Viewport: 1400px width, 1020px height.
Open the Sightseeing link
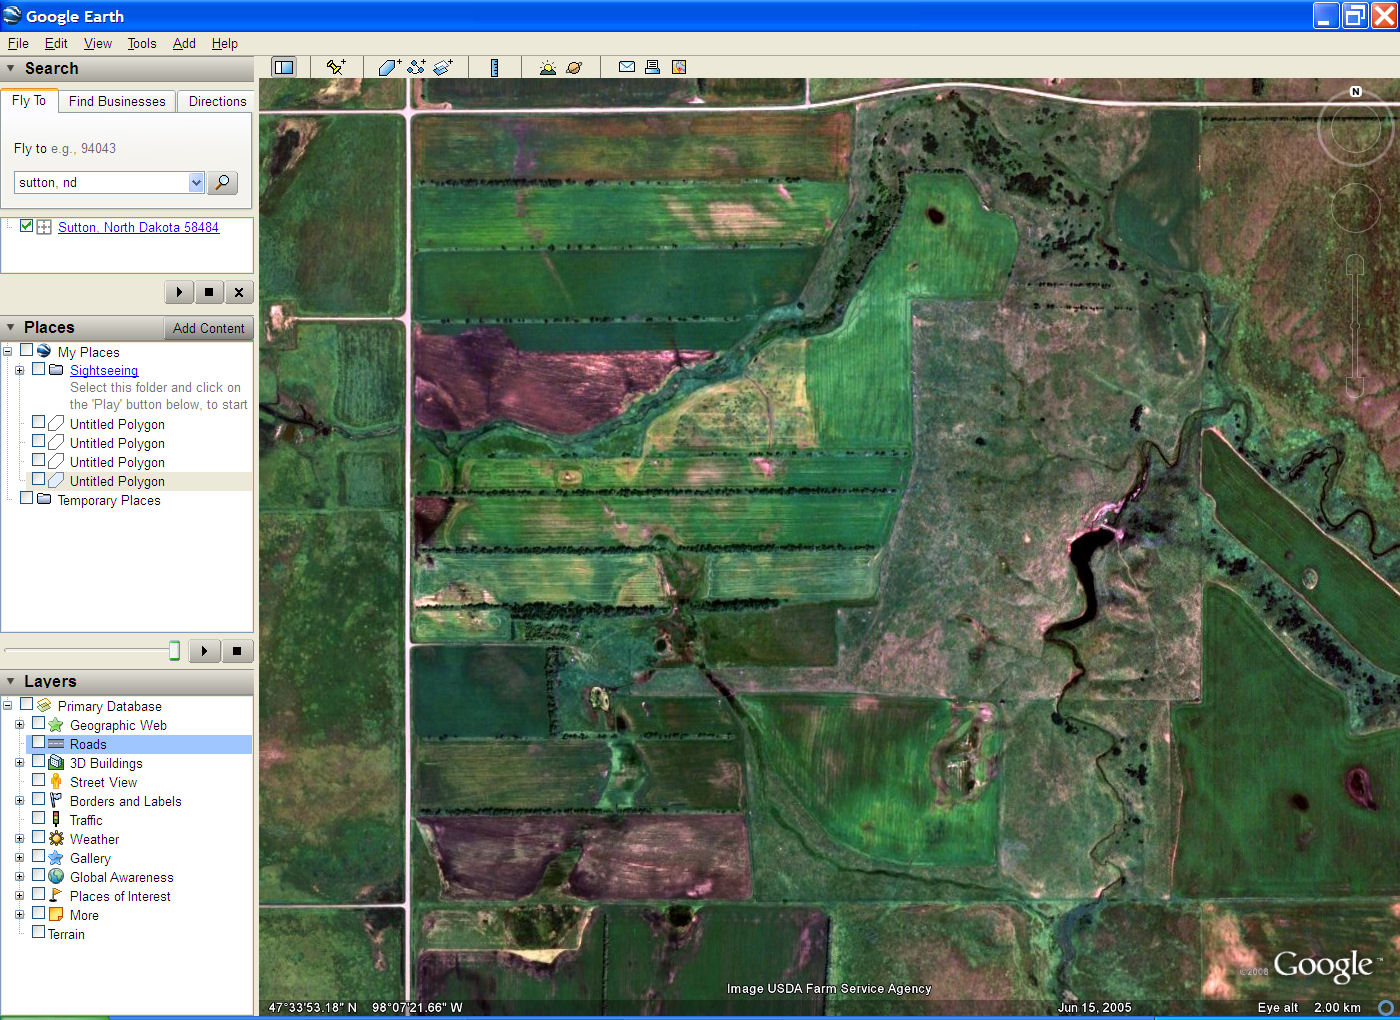coord(104,370)
